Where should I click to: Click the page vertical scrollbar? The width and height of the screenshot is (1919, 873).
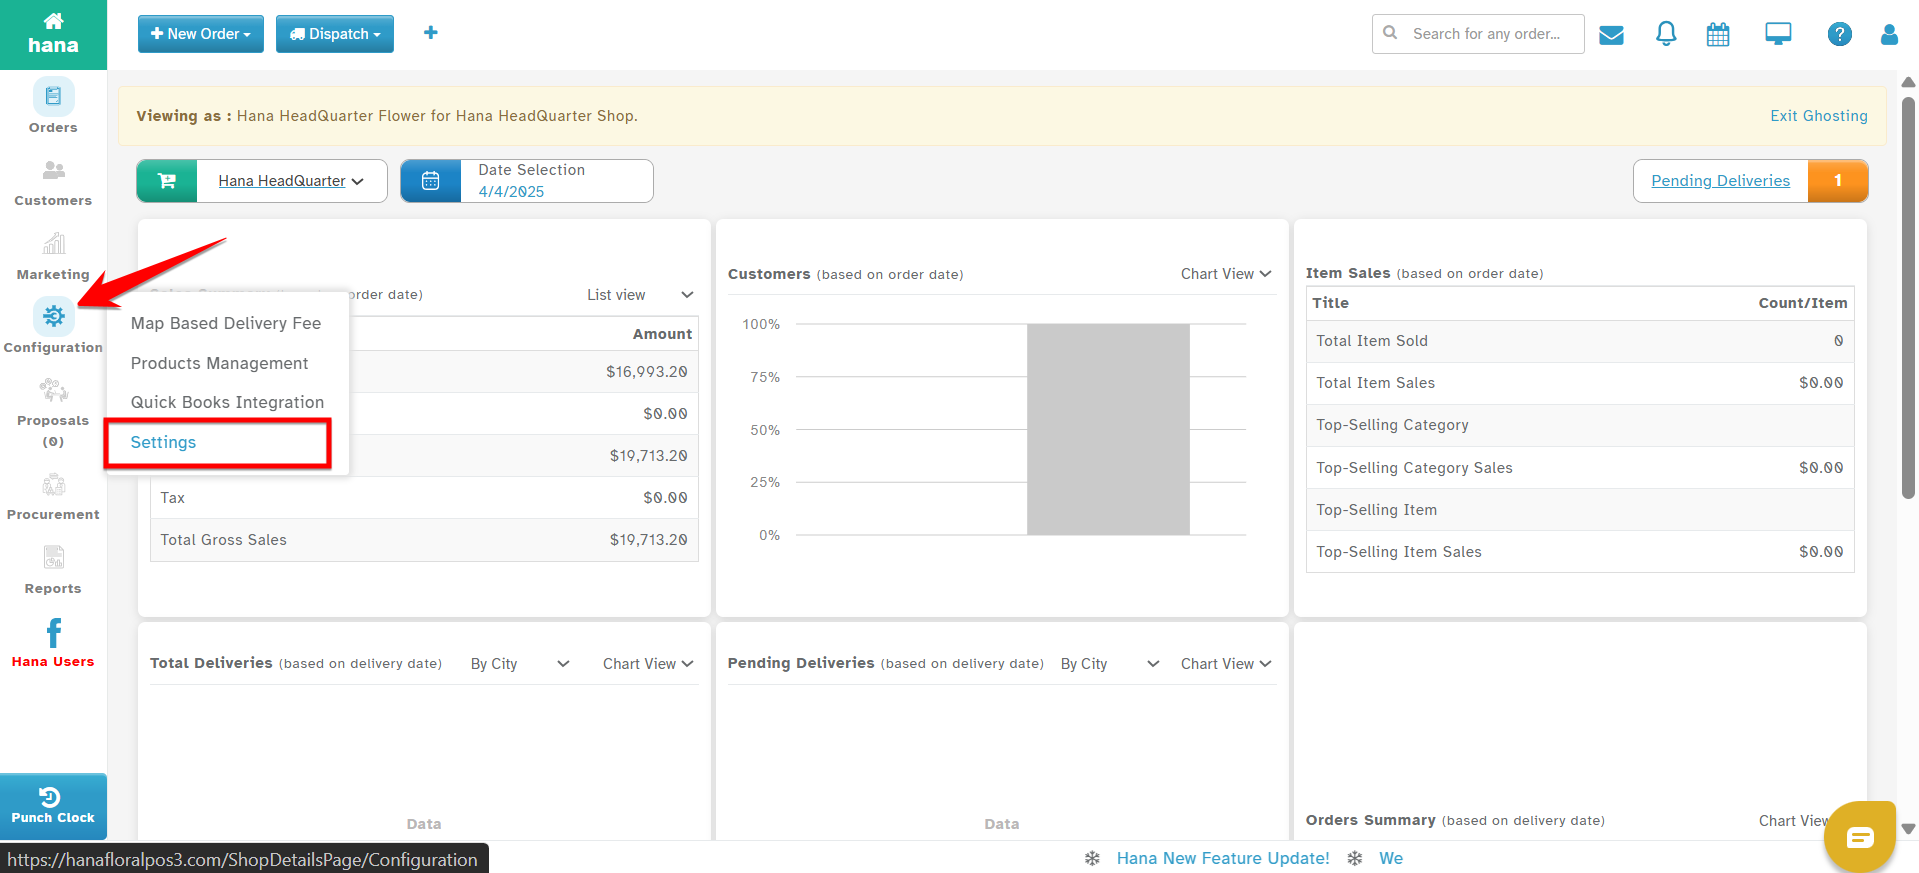pyautogui.click(x=1908, y=297)
